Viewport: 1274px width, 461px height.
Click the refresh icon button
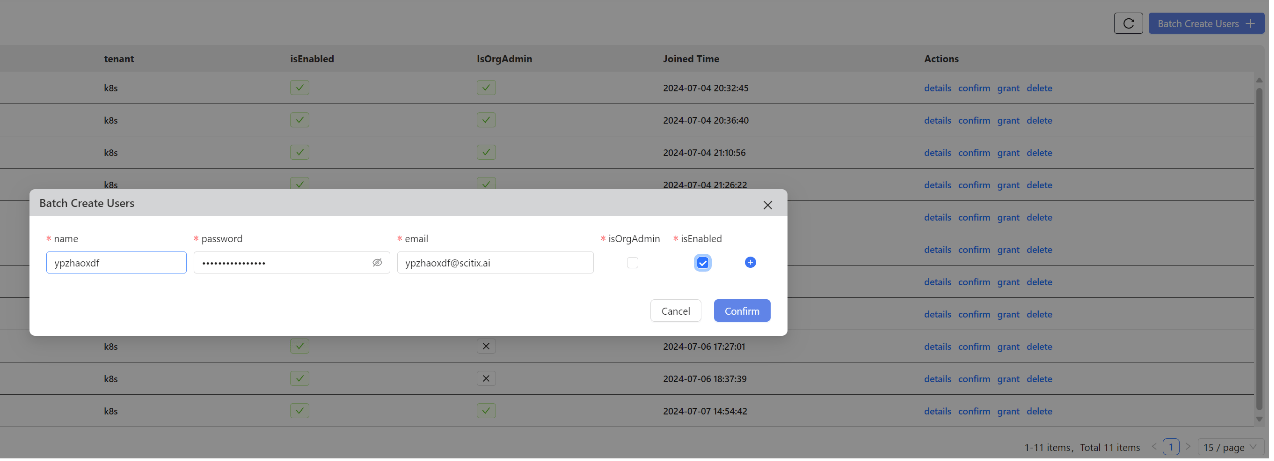pyautogui.click(x=1128, y=23)
